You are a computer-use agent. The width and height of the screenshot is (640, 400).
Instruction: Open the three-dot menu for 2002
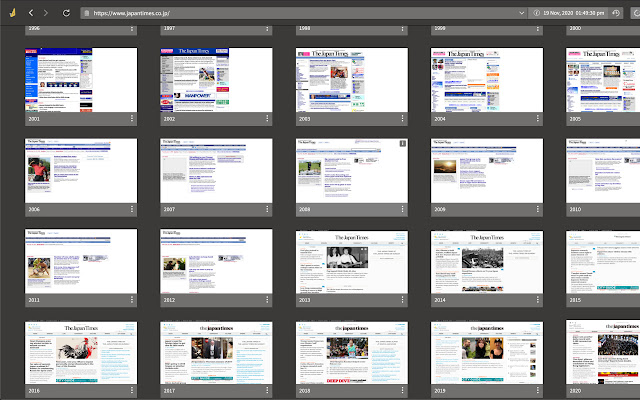coord(267,118)
